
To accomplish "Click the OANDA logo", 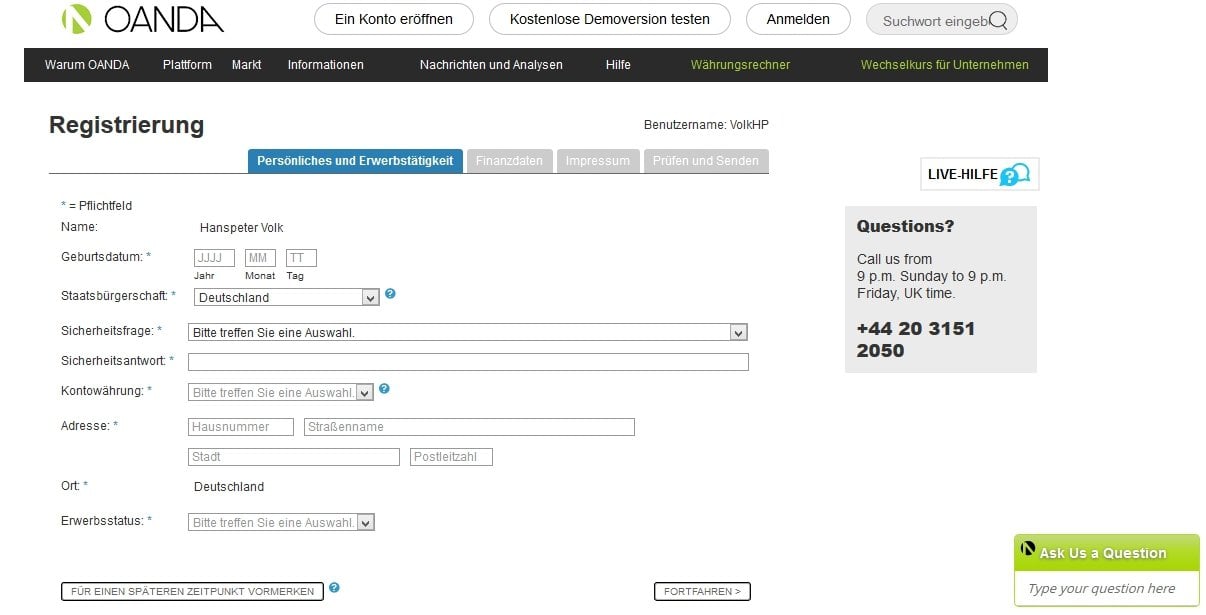I will pyautogui.click(x=142, y=19).
